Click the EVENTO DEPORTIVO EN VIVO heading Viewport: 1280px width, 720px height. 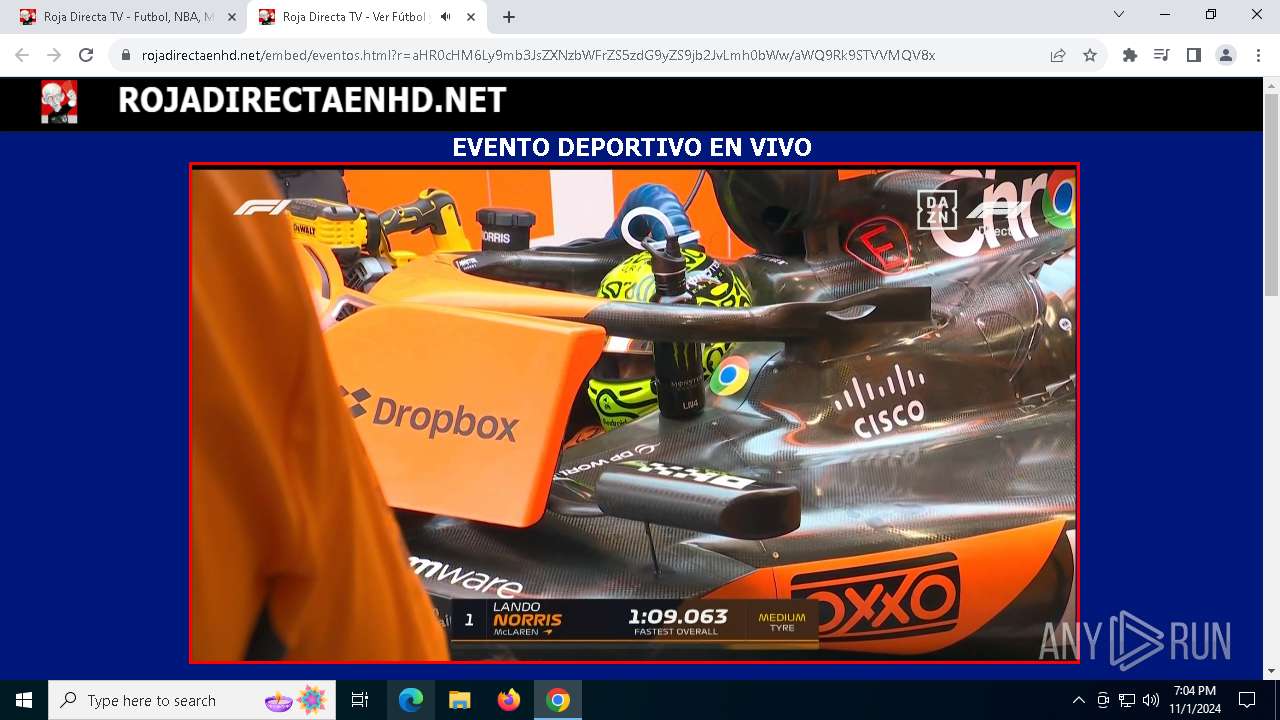click(632, 147)
